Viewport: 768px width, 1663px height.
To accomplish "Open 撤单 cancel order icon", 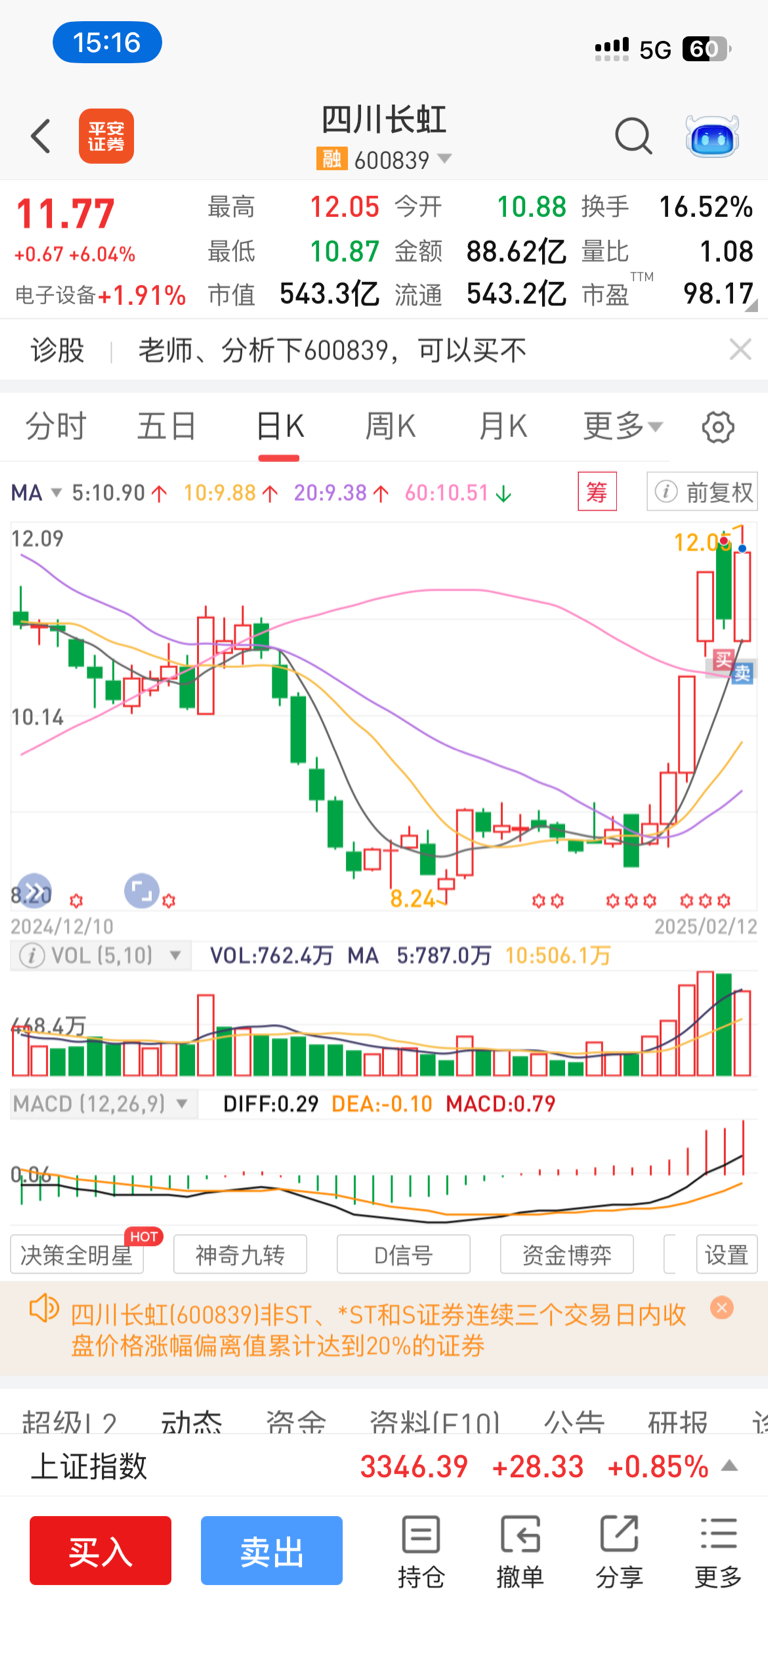I will (x=520, y=1552).
